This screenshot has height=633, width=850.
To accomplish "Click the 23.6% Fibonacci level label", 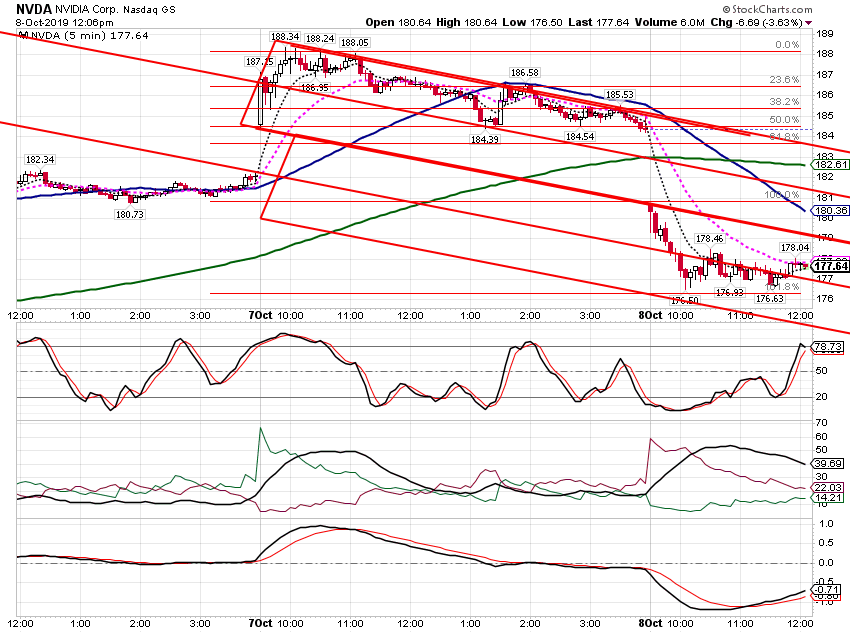I will [x=784, y=80].
